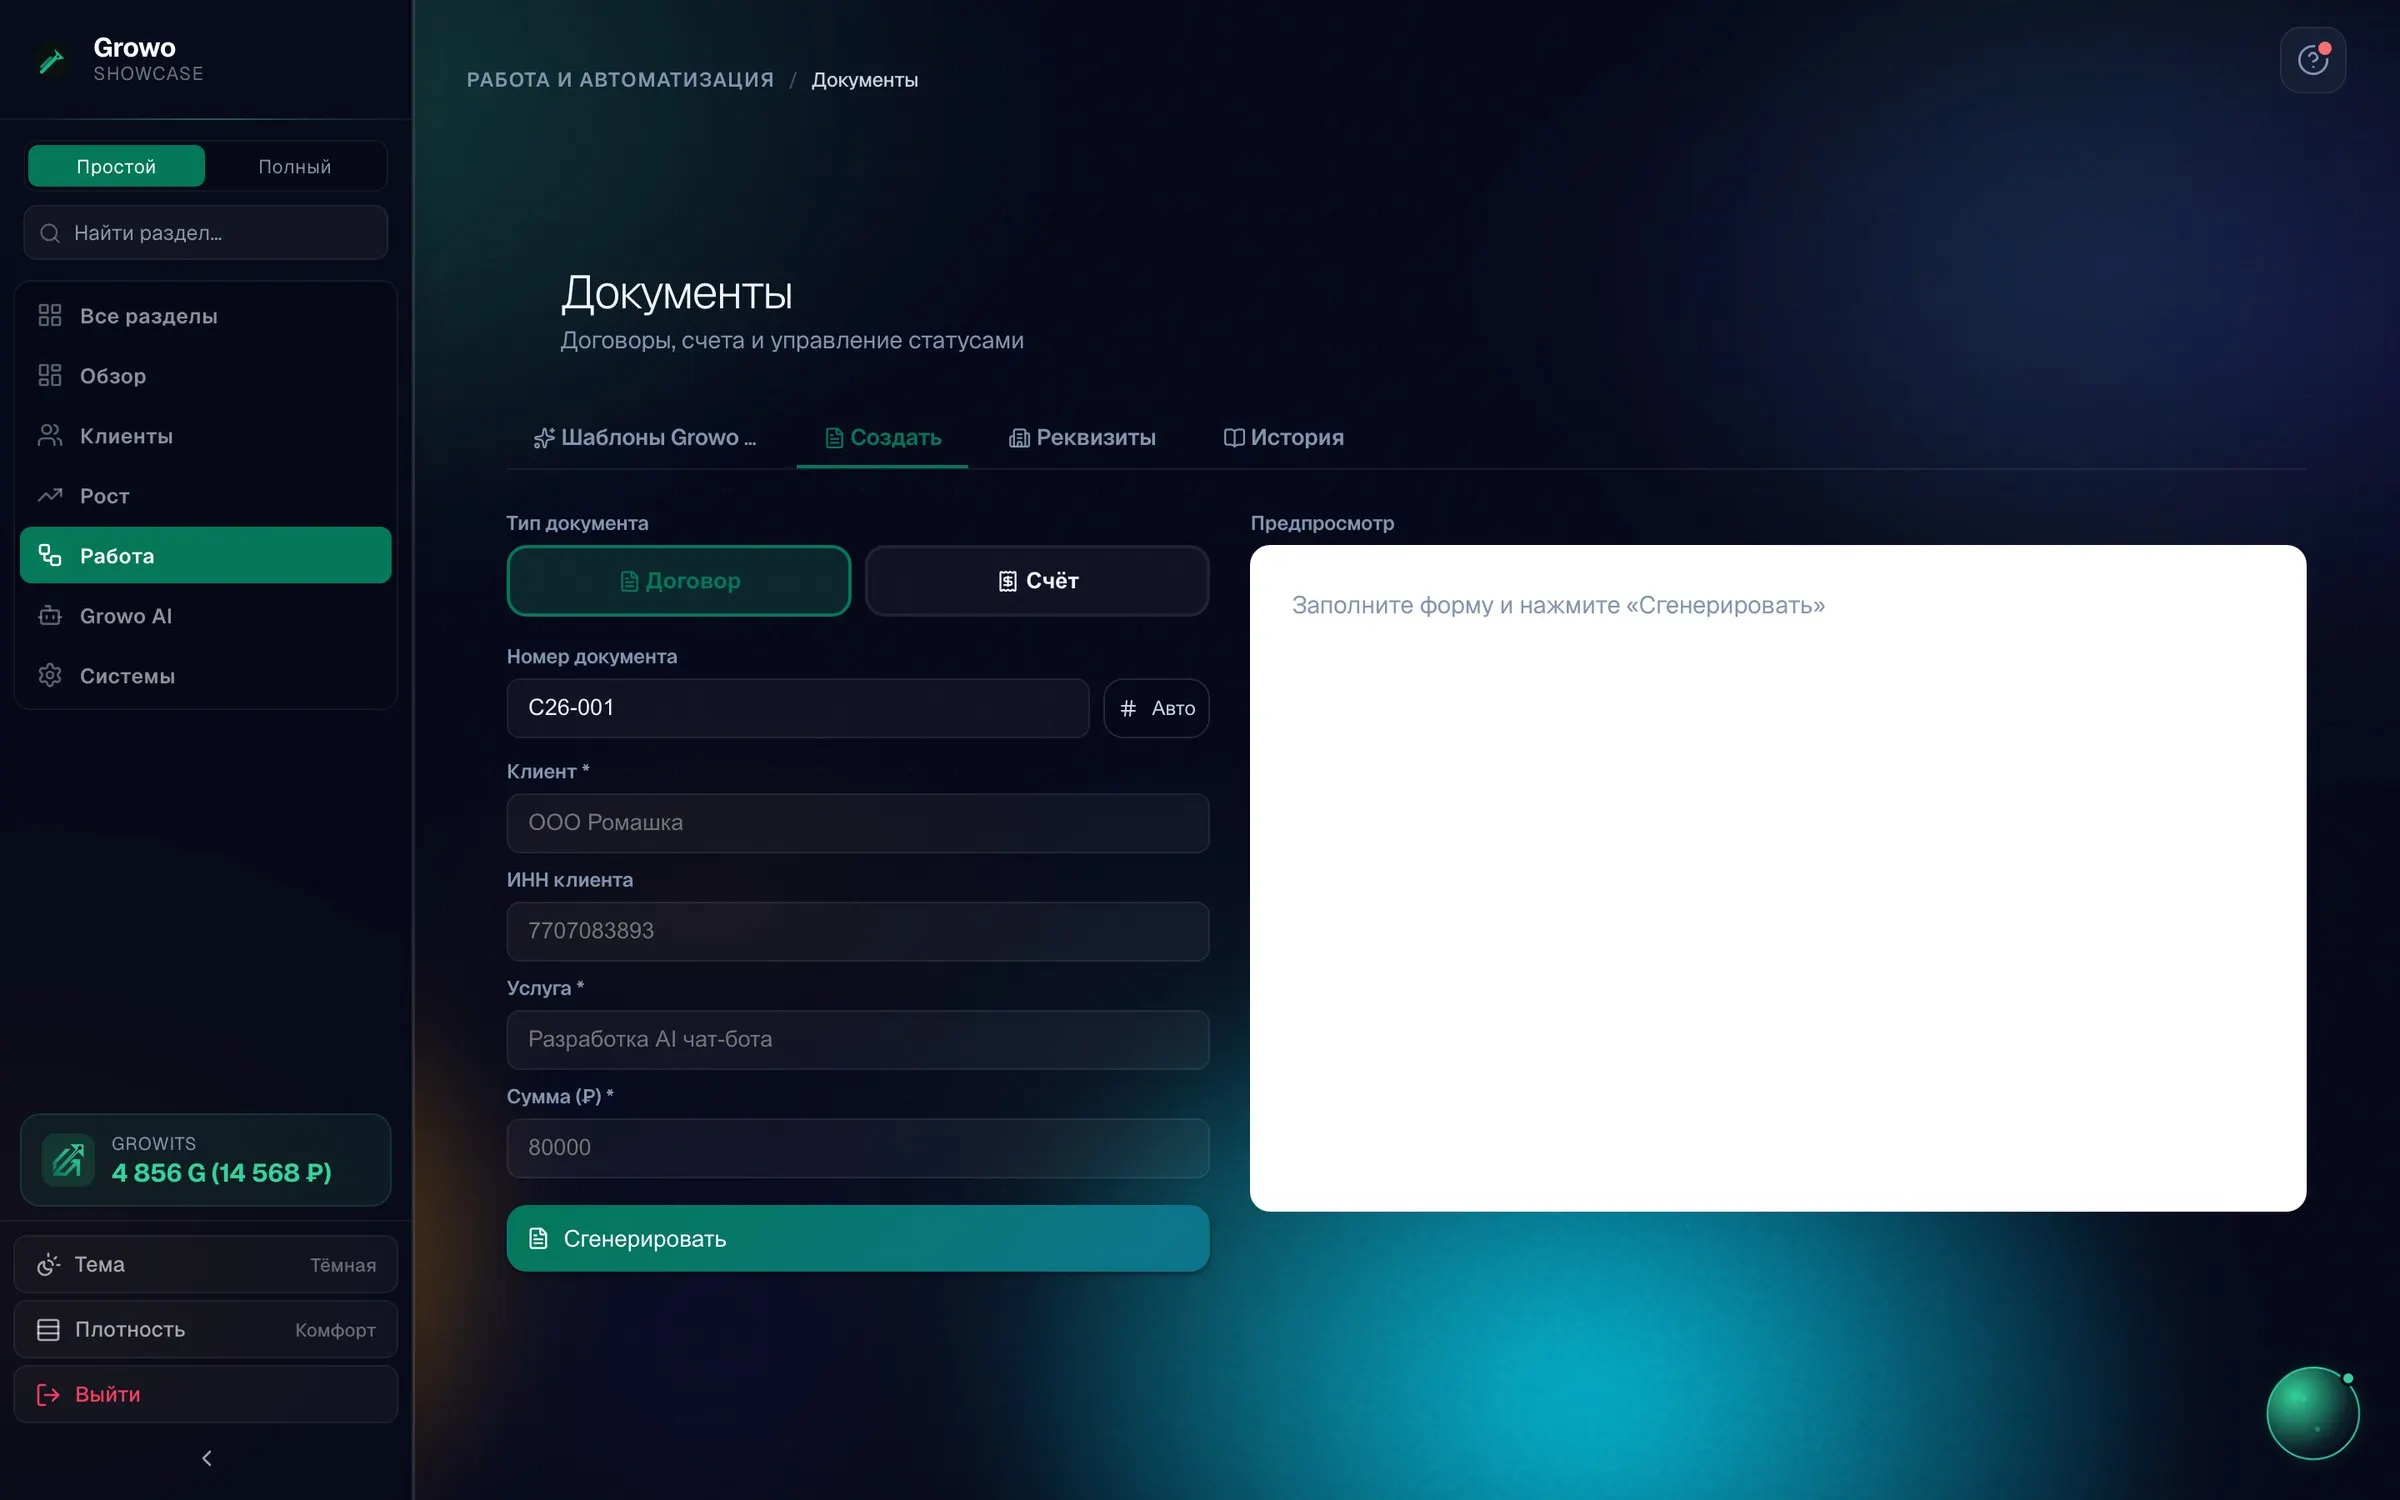Change the Плотность density setting
This screenshot has width=2400, height=1500.
point(206,1329)
